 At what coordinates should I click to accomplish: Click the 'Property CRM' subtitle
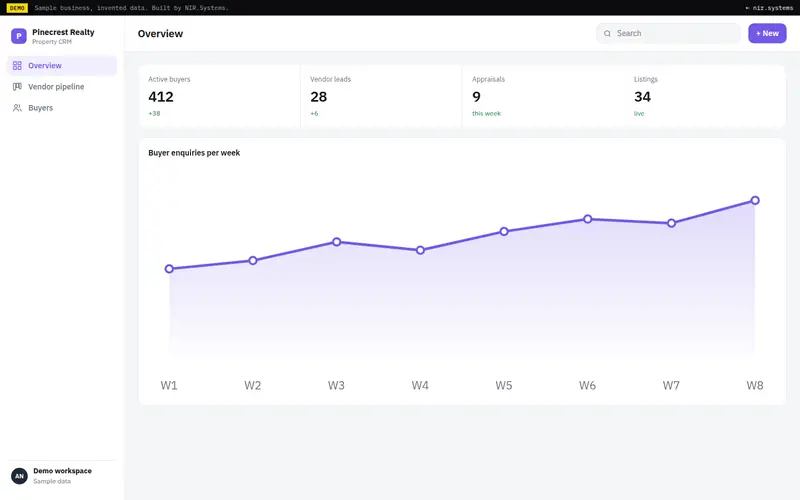tap(52, 42)
